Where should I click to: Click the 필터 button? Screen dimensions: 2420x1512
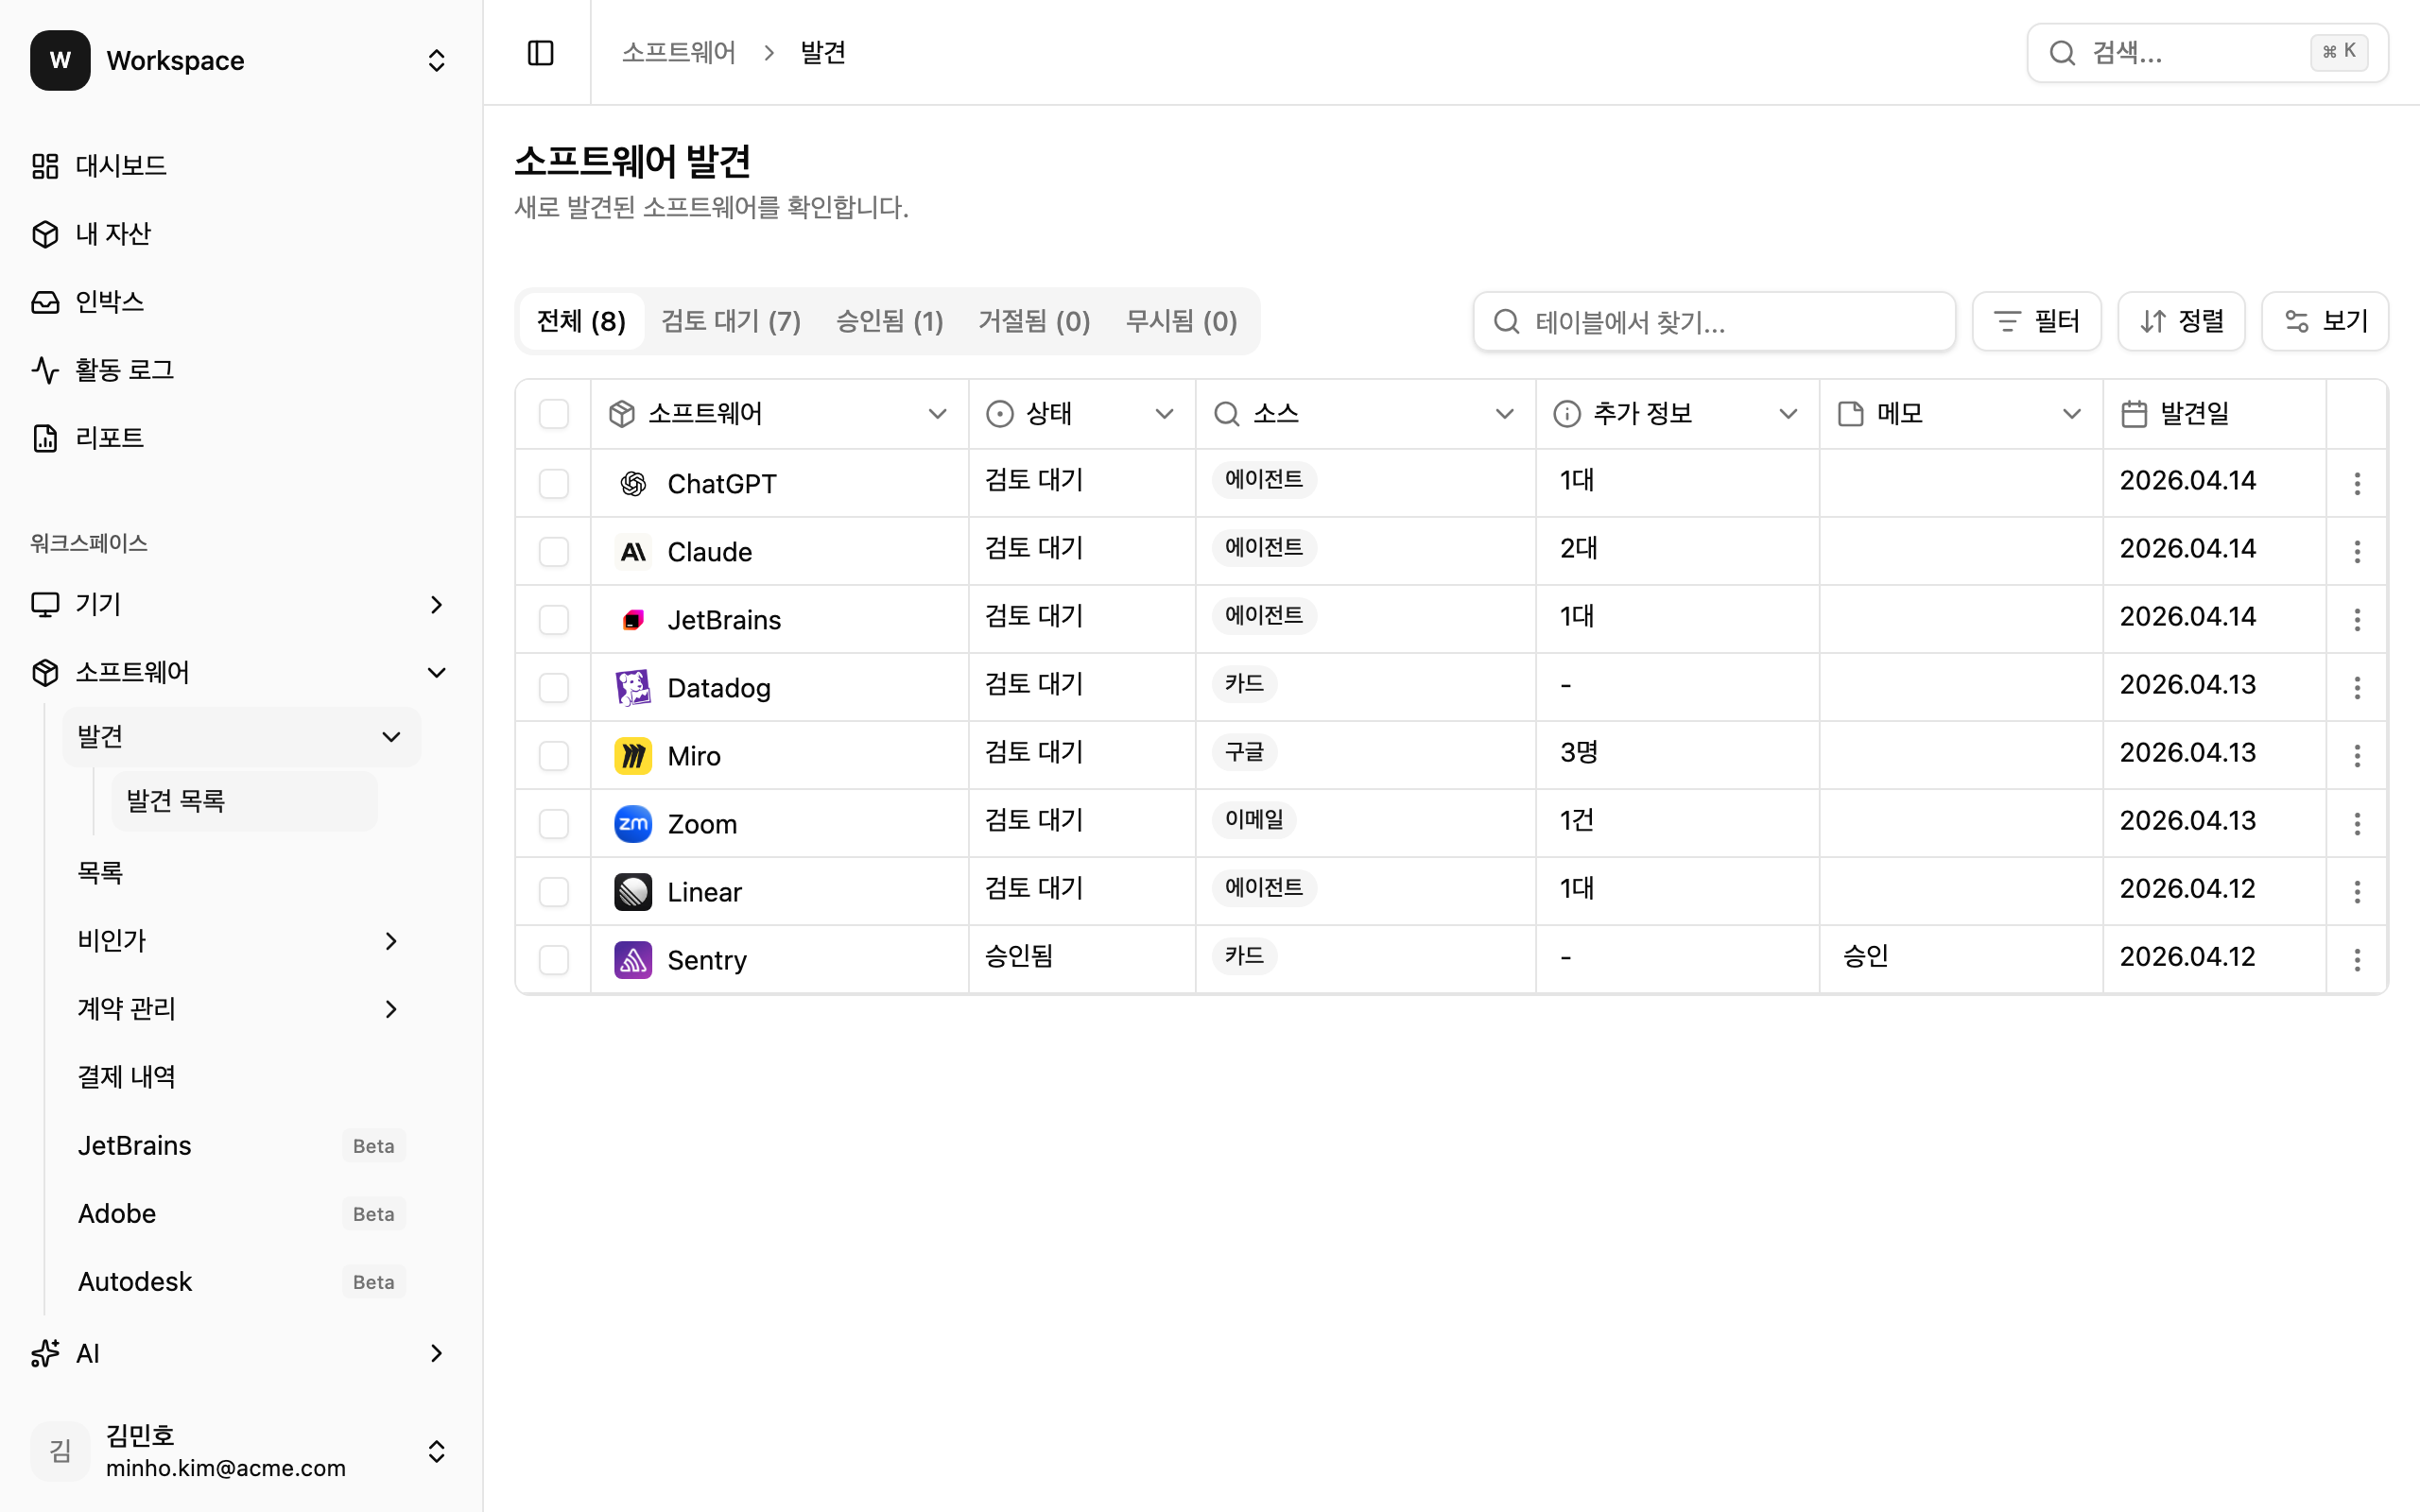[x=2036, y=321]
